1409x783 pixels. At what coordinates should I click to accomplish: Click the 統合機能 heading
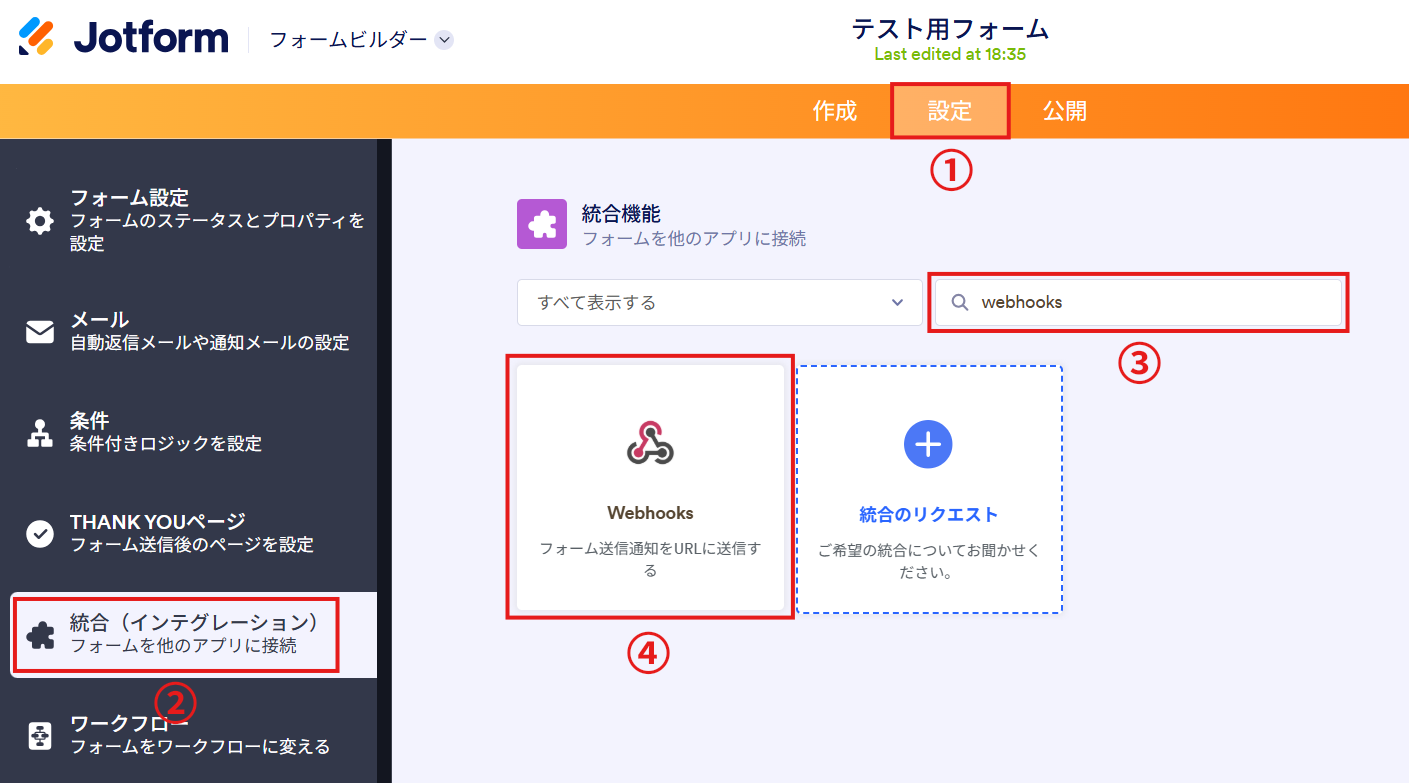[x=621, y=213]
